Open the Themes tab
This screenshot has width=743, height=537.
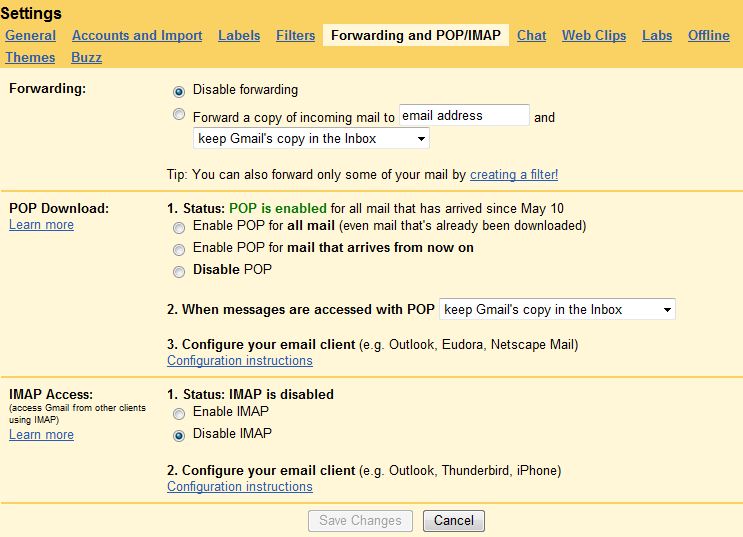click(30, 57)
